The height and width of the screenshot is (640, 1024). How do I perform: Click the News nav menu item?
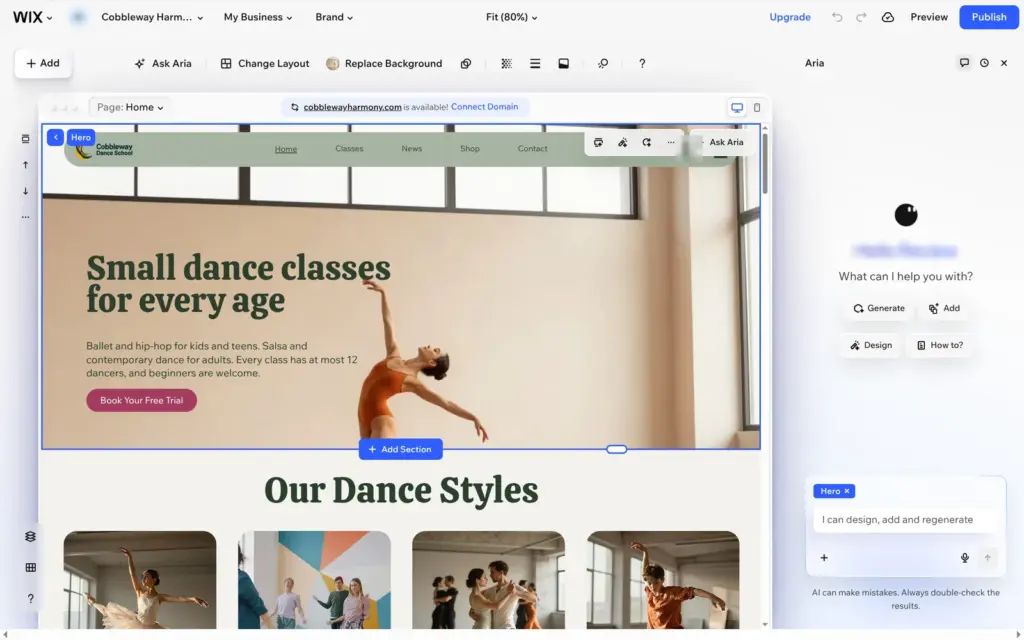(411, 148)
